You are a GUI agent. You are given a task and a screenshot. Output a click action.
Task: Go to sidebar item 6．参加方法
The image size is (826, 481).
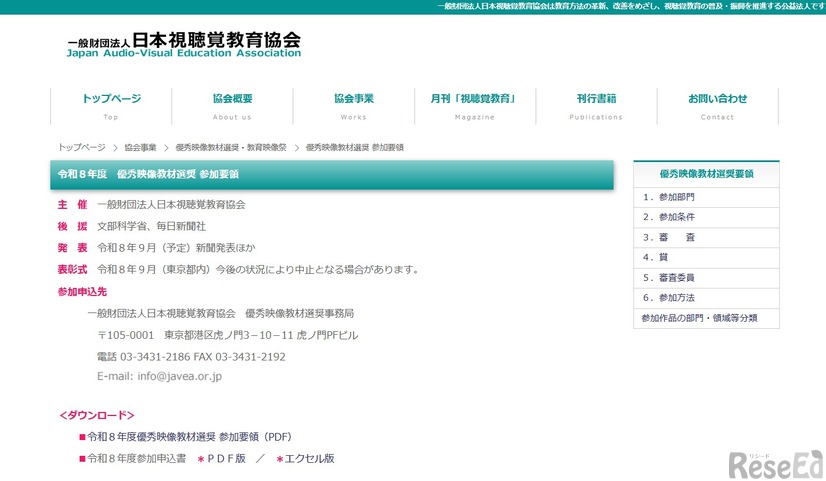tap(706, 298)
